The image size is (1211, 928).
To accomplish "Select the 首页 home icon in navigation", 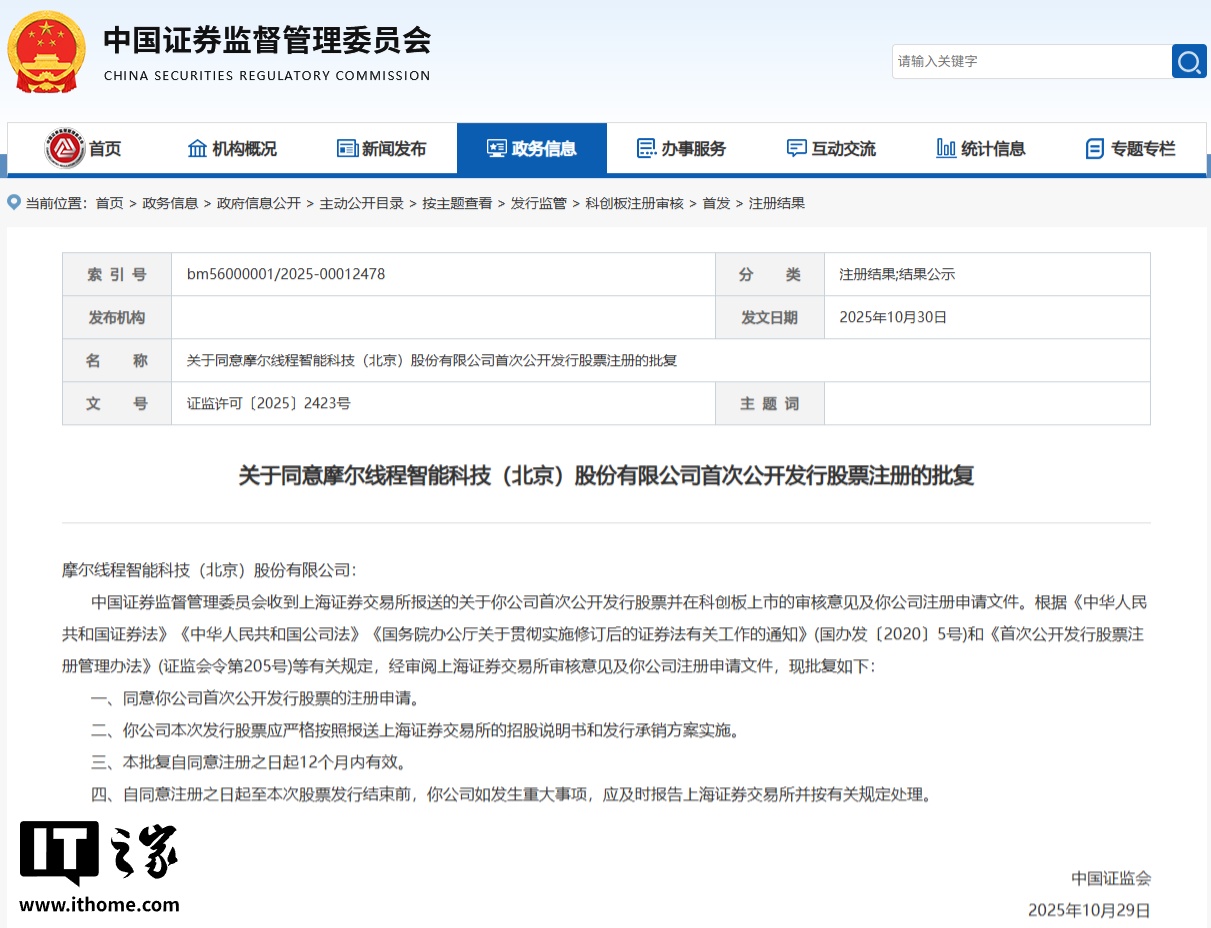I will point(62,147).
